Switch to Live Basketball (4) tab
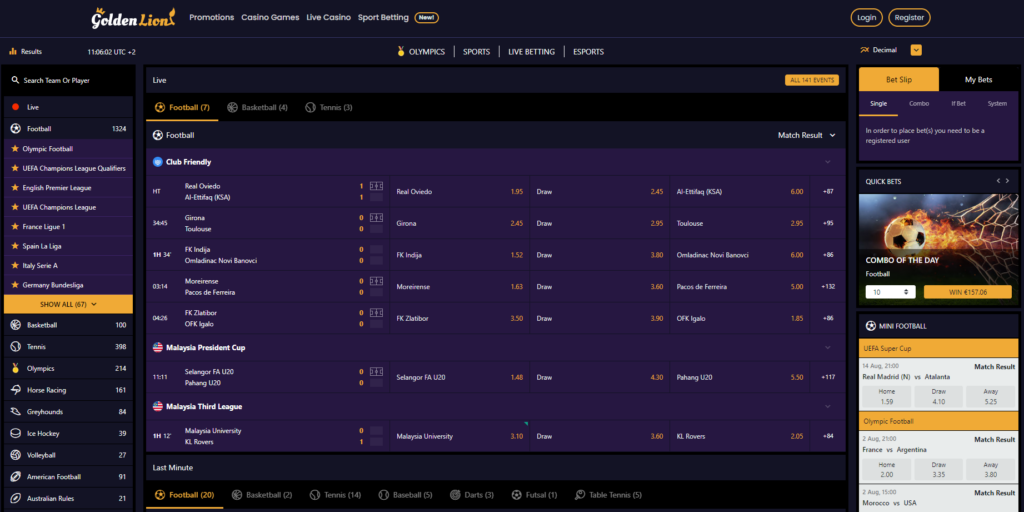Screen dimensions: 1024x512 pos(257,107)
